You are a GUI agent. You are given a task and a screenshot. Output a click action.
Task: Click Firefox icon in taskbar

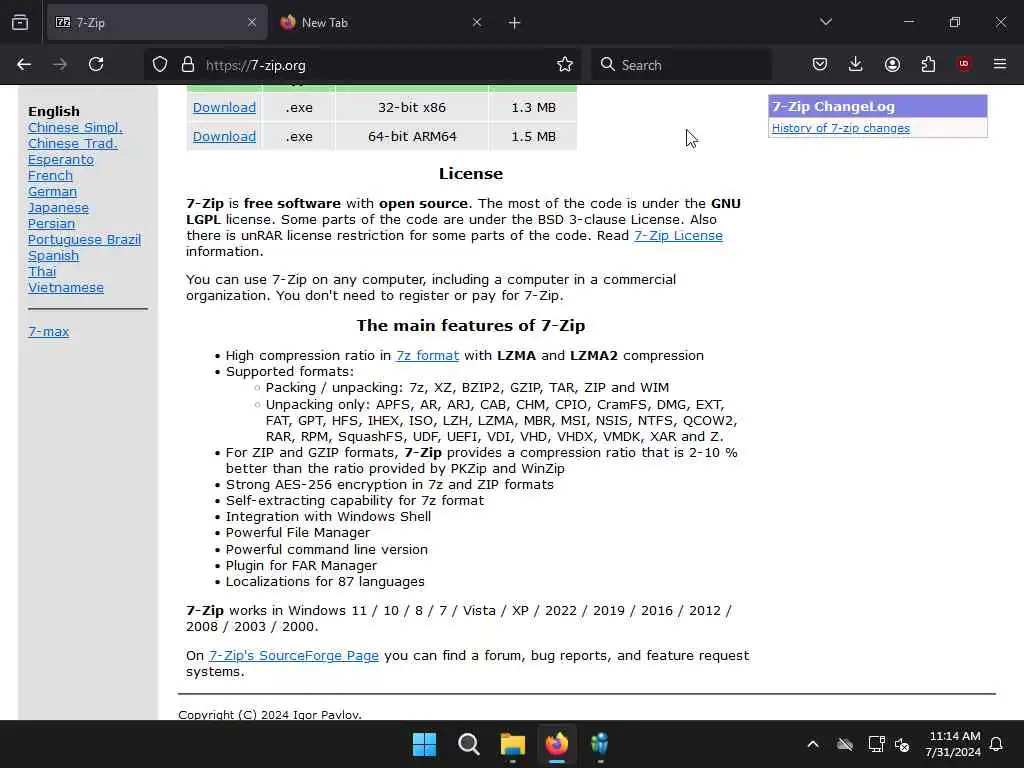[556, 744]
